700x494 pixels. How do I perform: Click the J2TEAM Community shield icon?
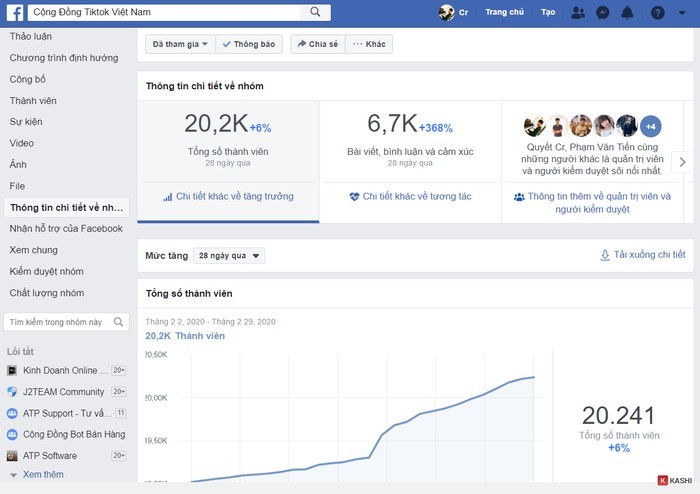point(12,392)
